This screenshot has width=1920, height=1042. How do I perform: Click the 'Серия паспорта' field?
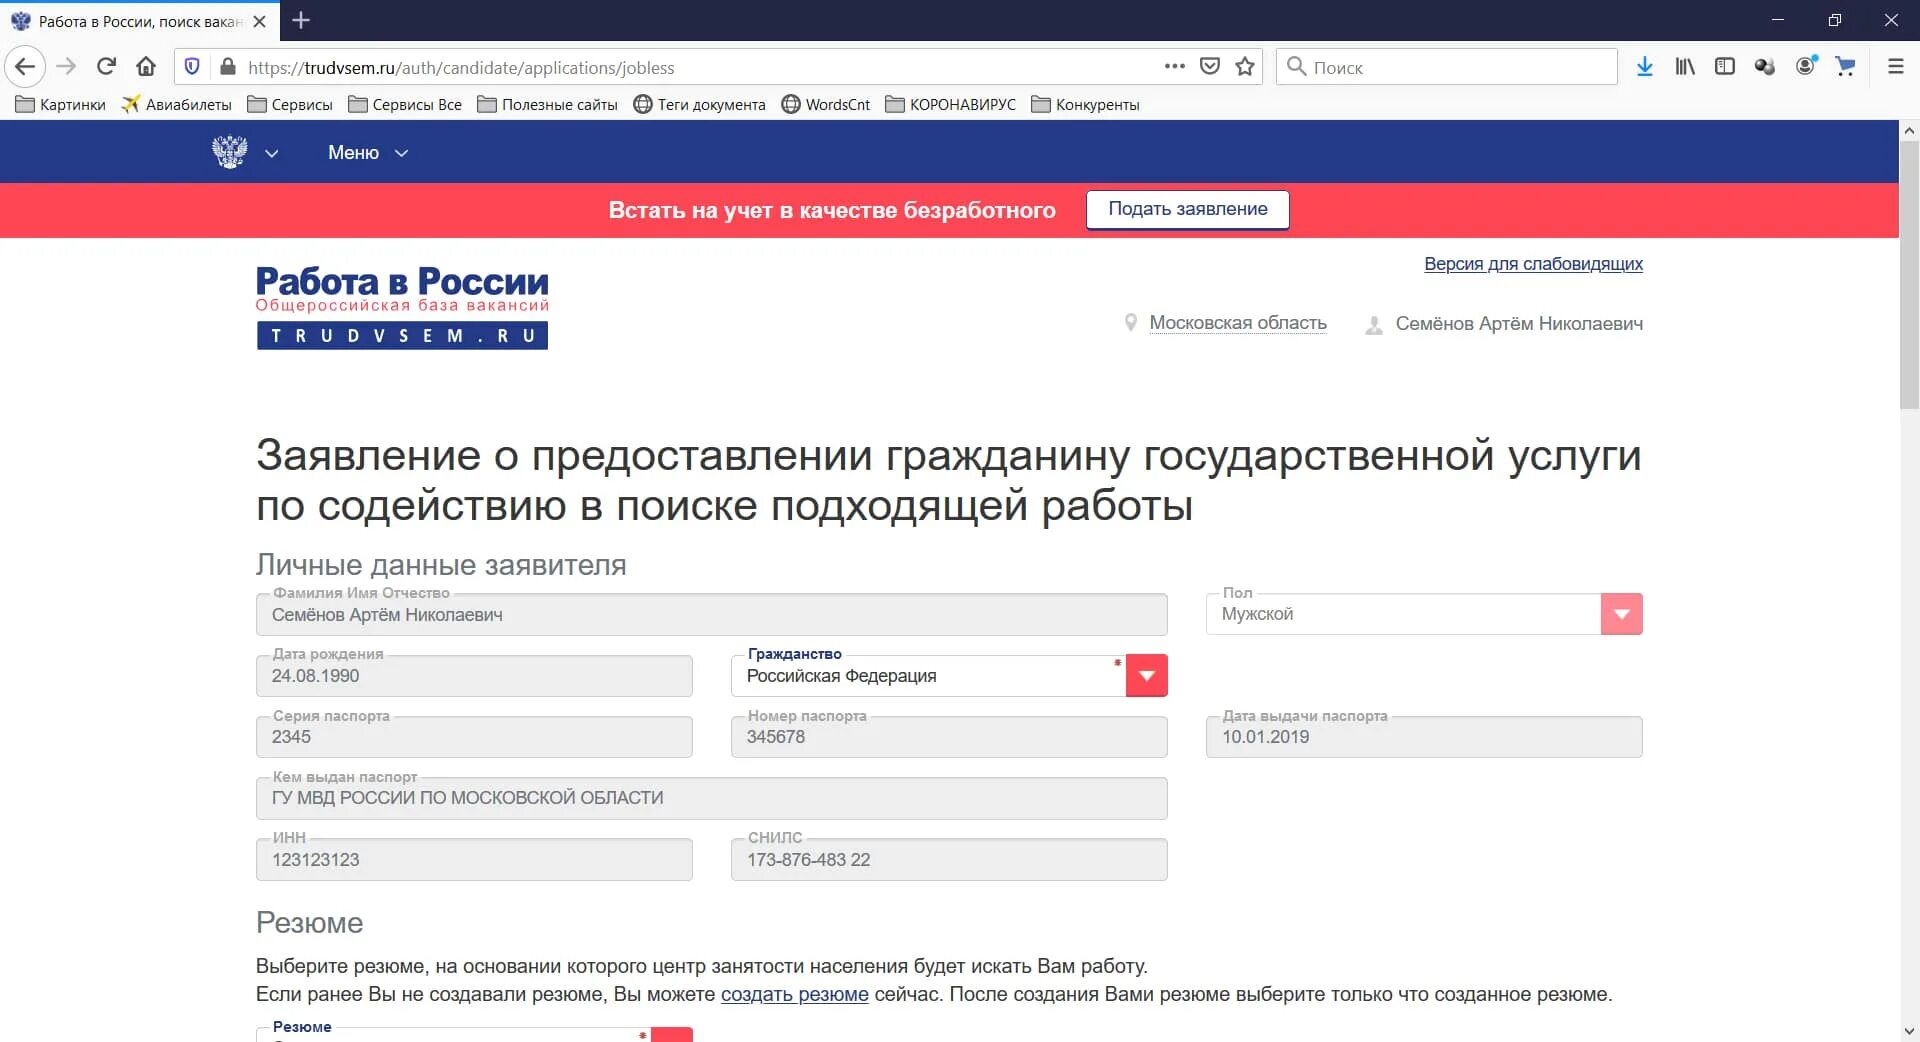(x=474, y=737)
